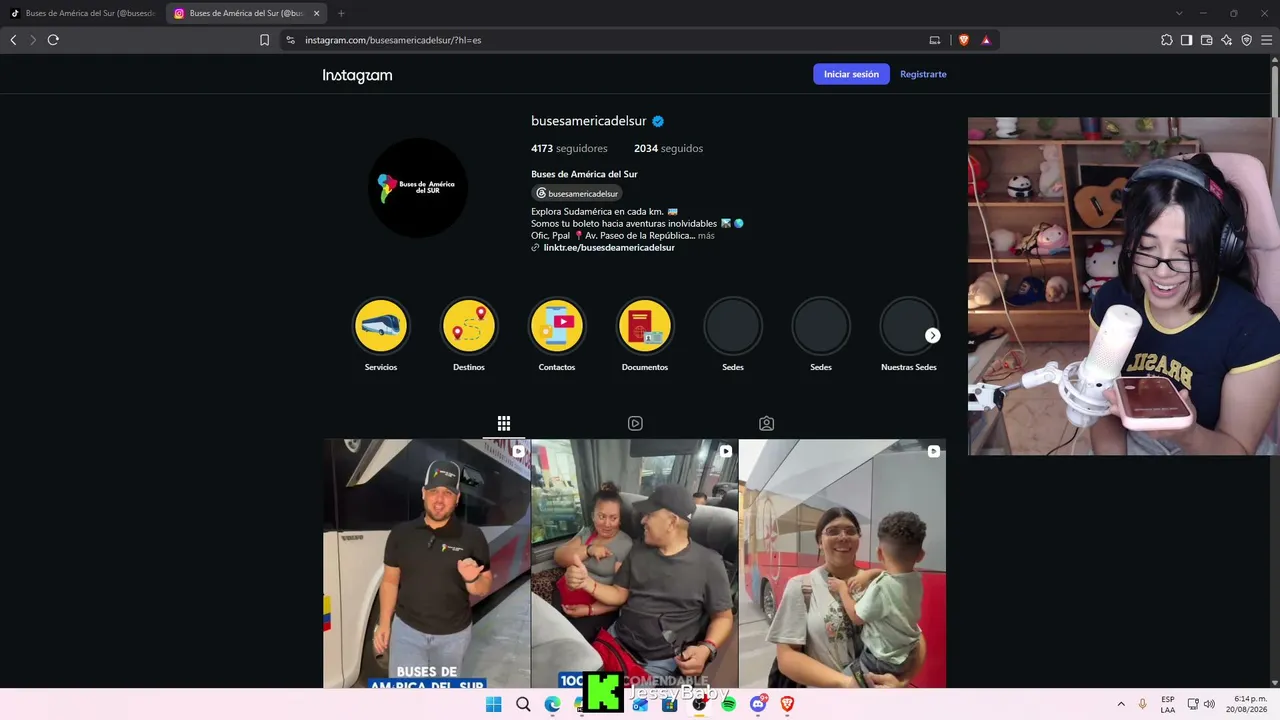Select the posts grid tab

coord(504,423)
